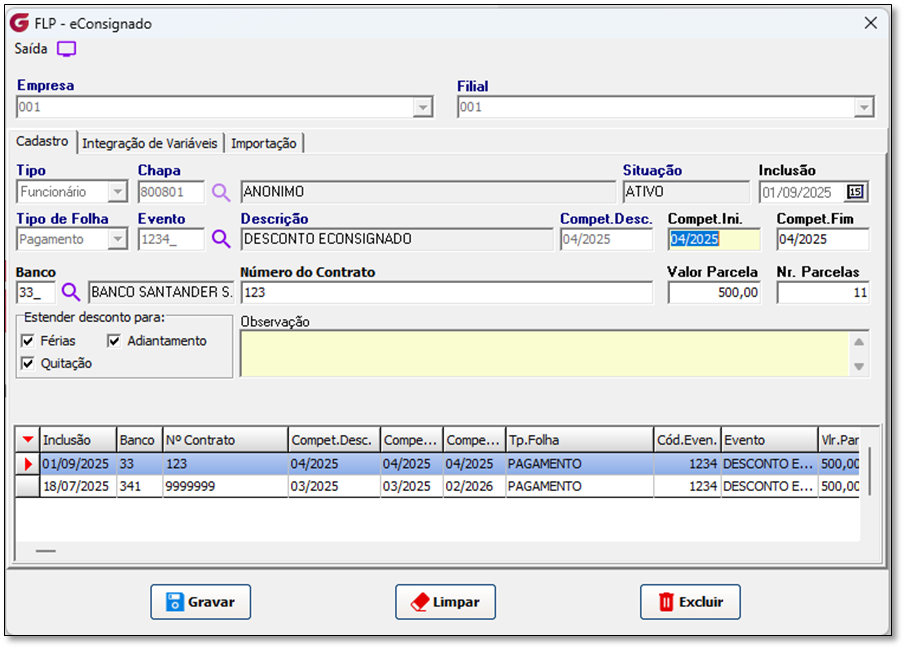Select the cell with date 01/09/2025

click(x=78, y=464)
